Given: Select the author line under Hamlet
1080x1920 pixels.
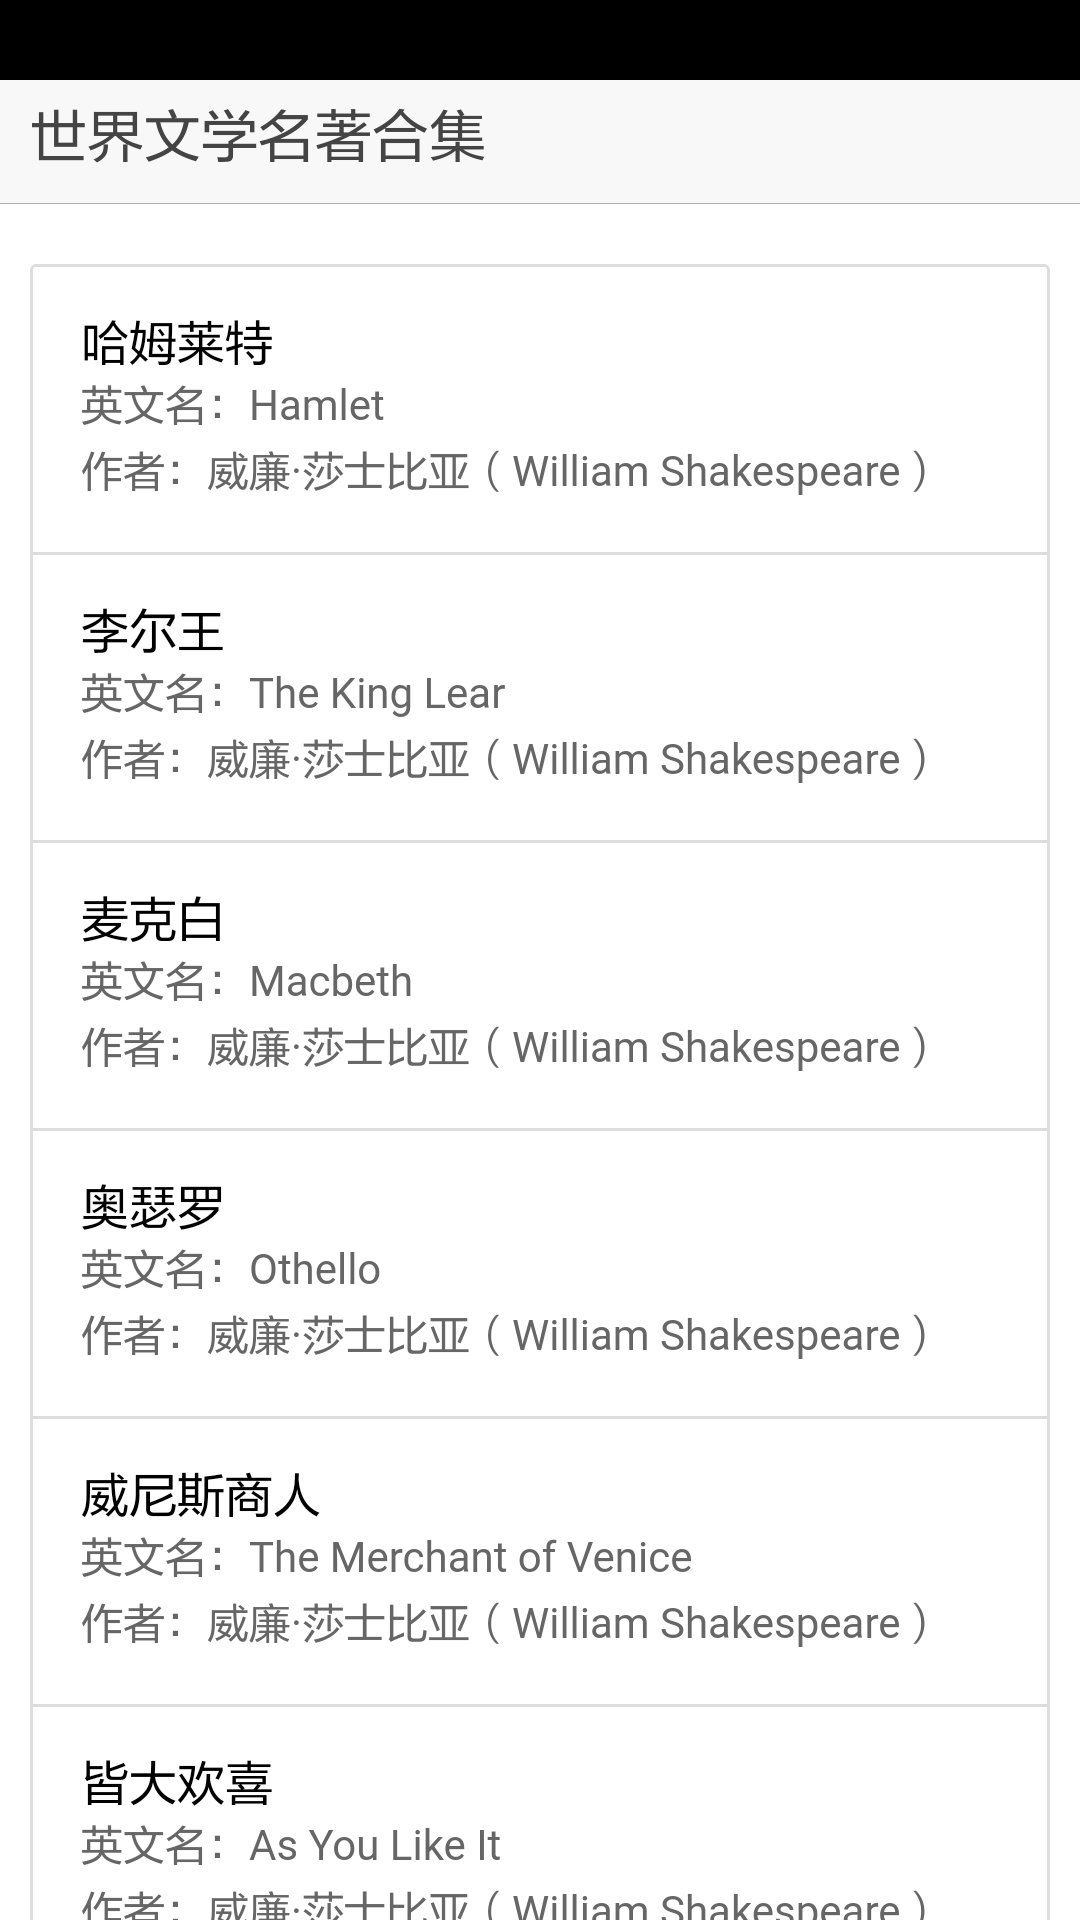Looking at the screenshot, I should [x=505, y=472].
